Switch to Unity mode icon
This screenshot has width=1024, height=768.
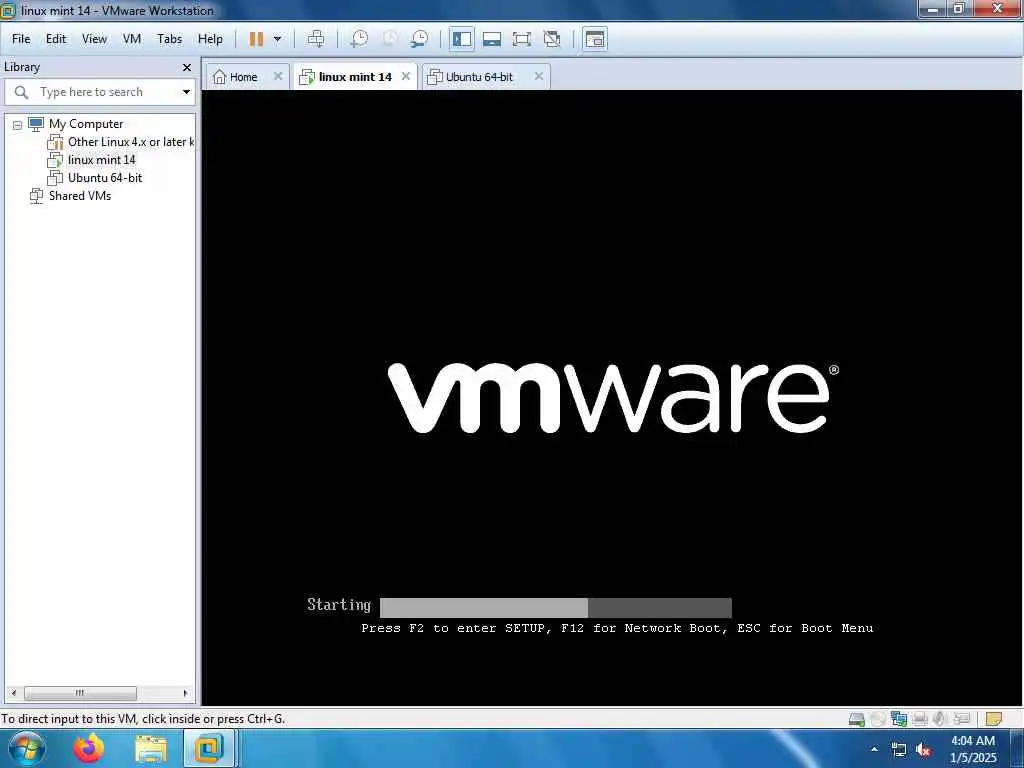(x=552, y=39)
